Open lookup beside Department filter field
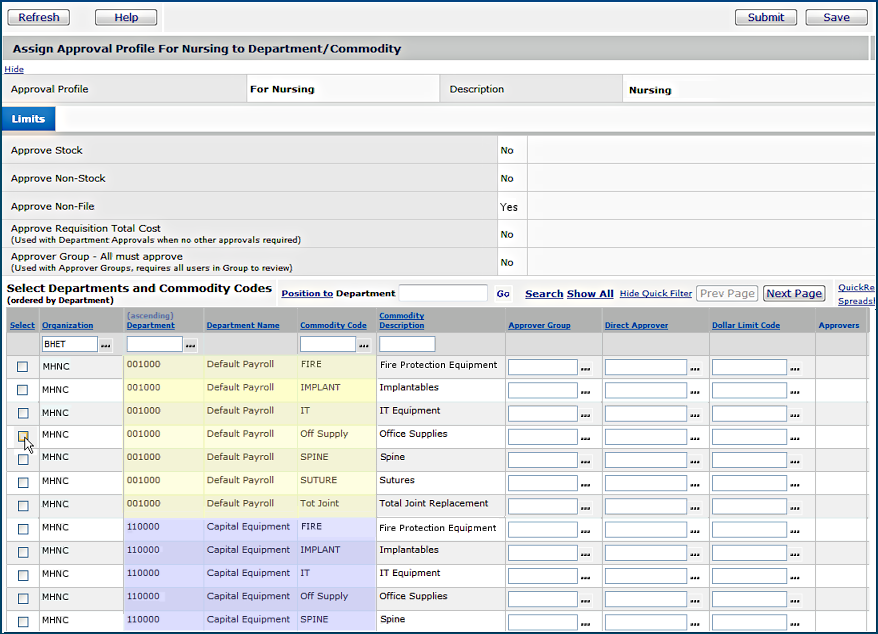878x634 pixels. tap(191, 344)
